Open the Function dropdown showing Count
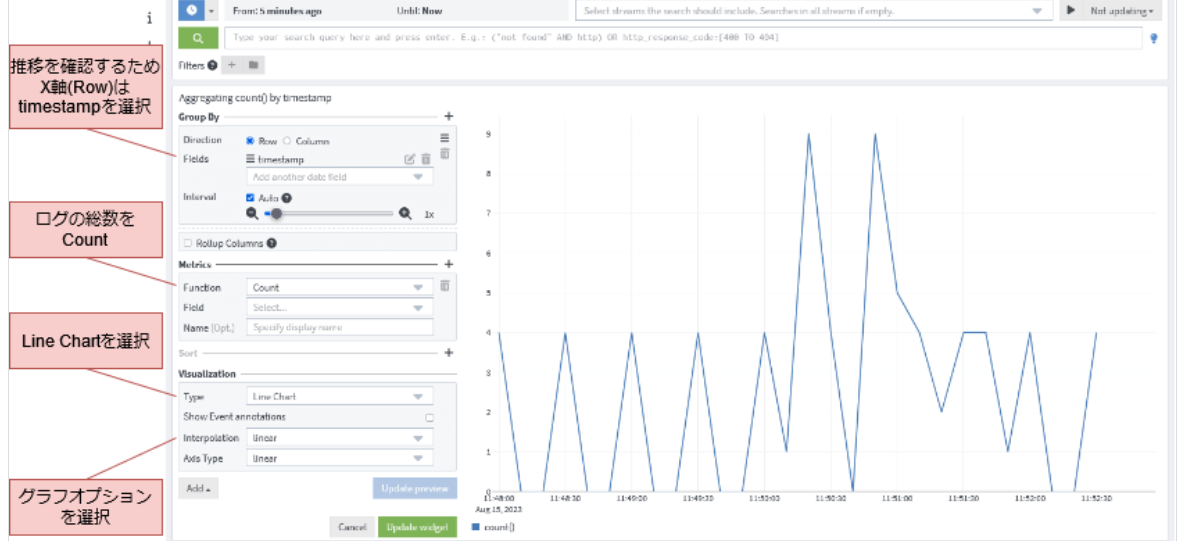 tap(339, 287)
